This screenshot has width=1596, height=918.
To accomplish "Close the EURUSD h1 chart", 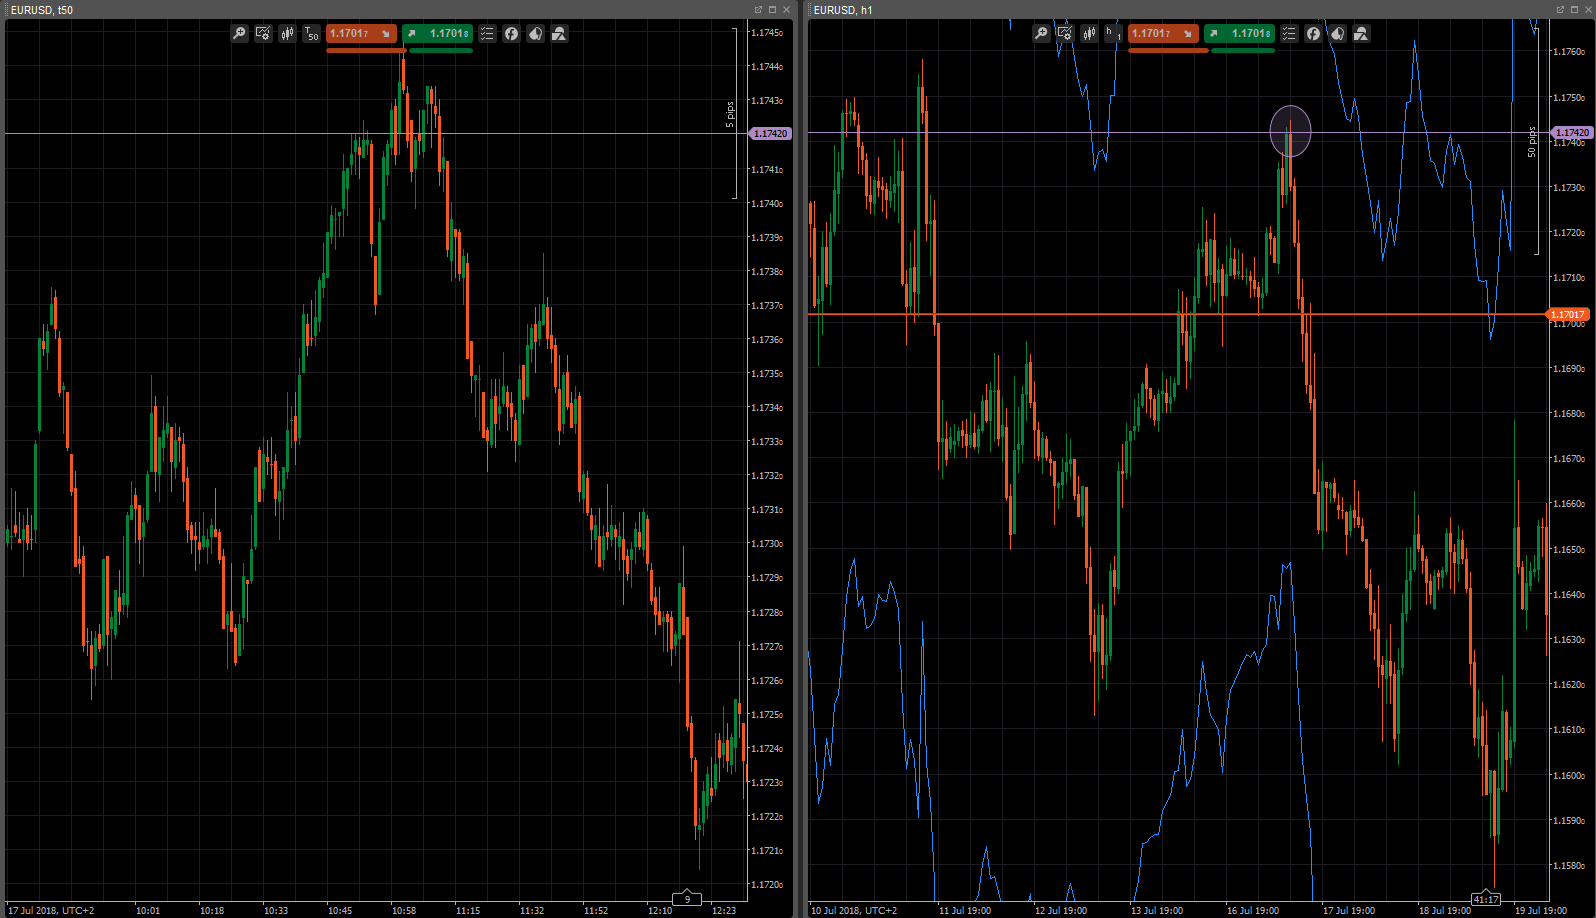I will tap(1588, 10).
